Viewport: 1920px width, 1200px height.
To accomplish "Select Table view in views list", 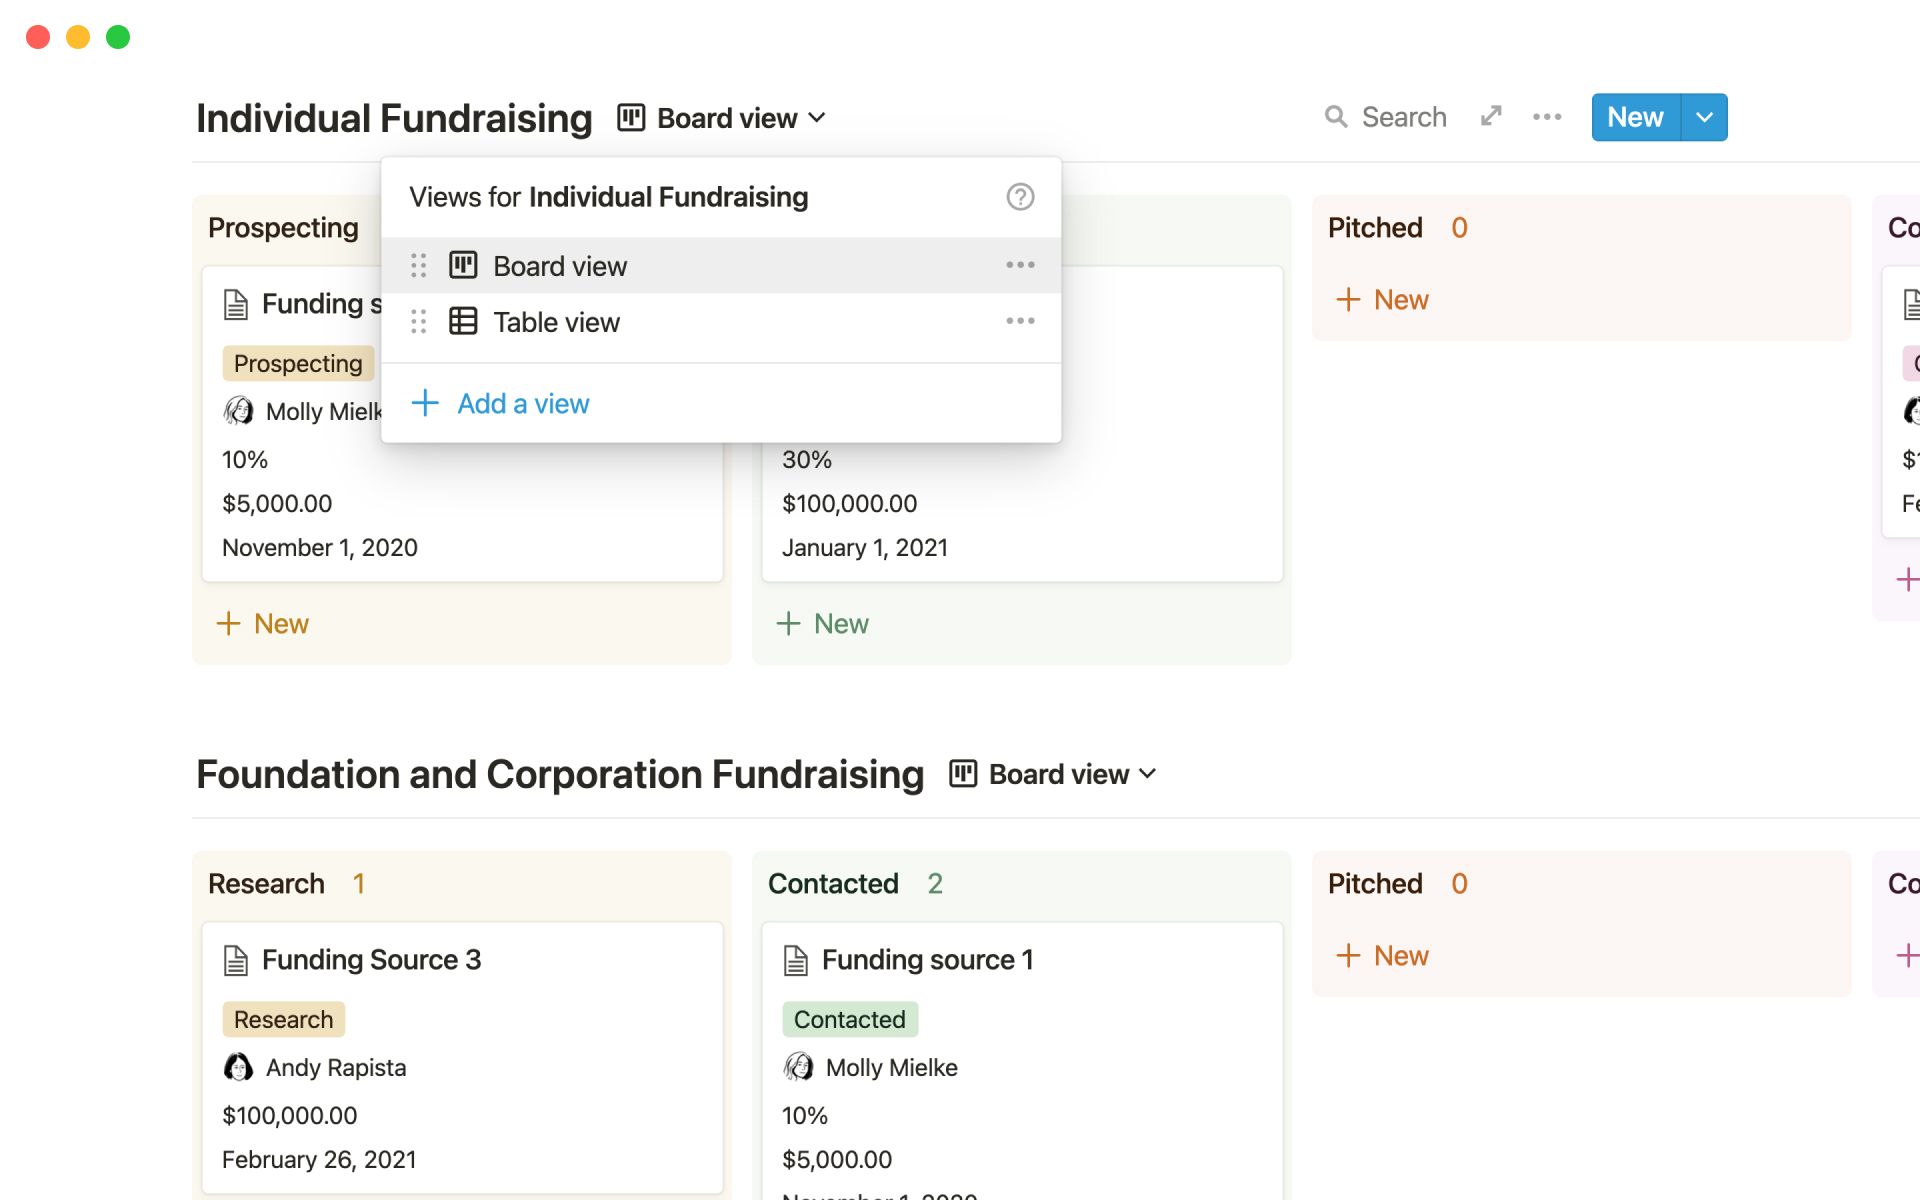I will pos(556,322).
